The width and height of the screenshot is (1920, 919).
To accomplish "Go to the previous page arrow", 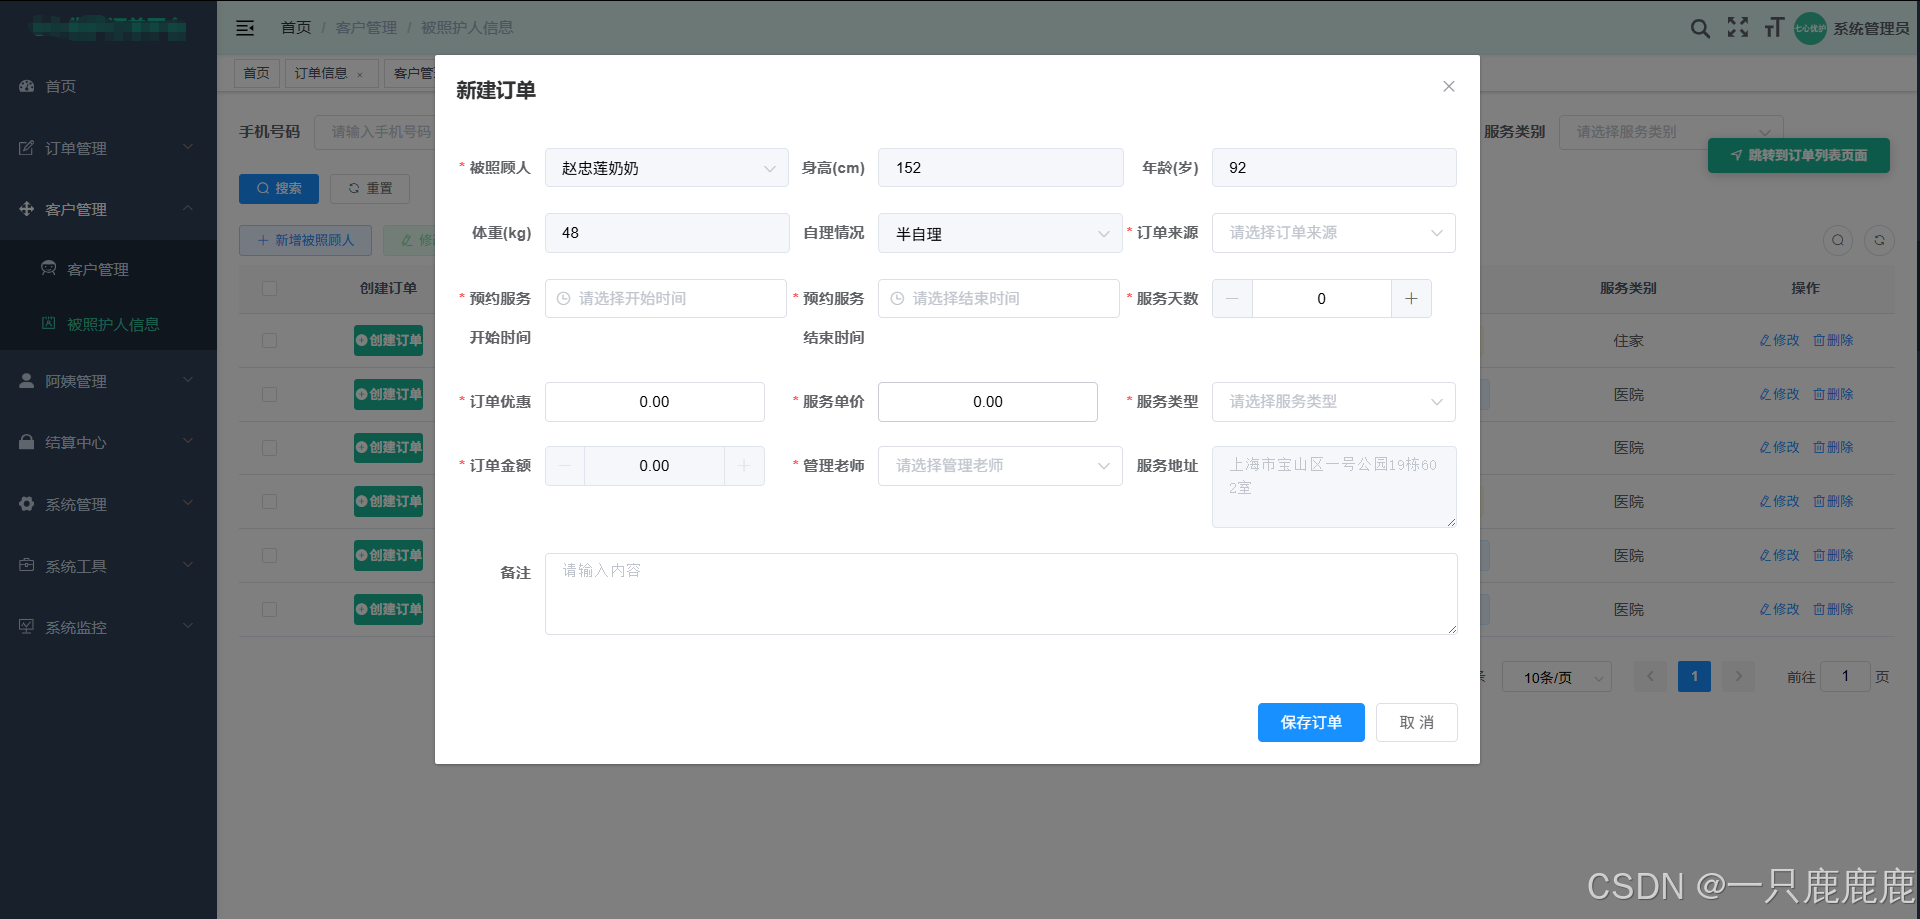I will tap(1650, 677).
